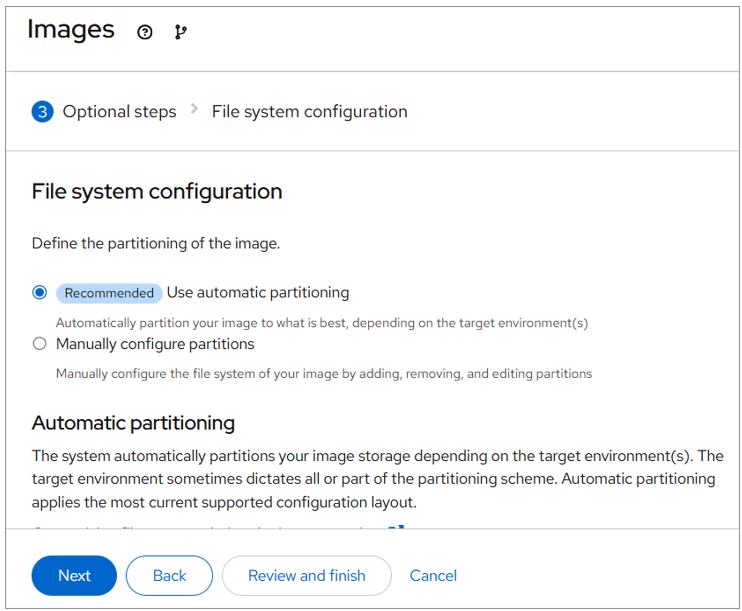Click the partially hidden external link icon
Viewport: 742px width, 611px height.
tap(394, 525)
